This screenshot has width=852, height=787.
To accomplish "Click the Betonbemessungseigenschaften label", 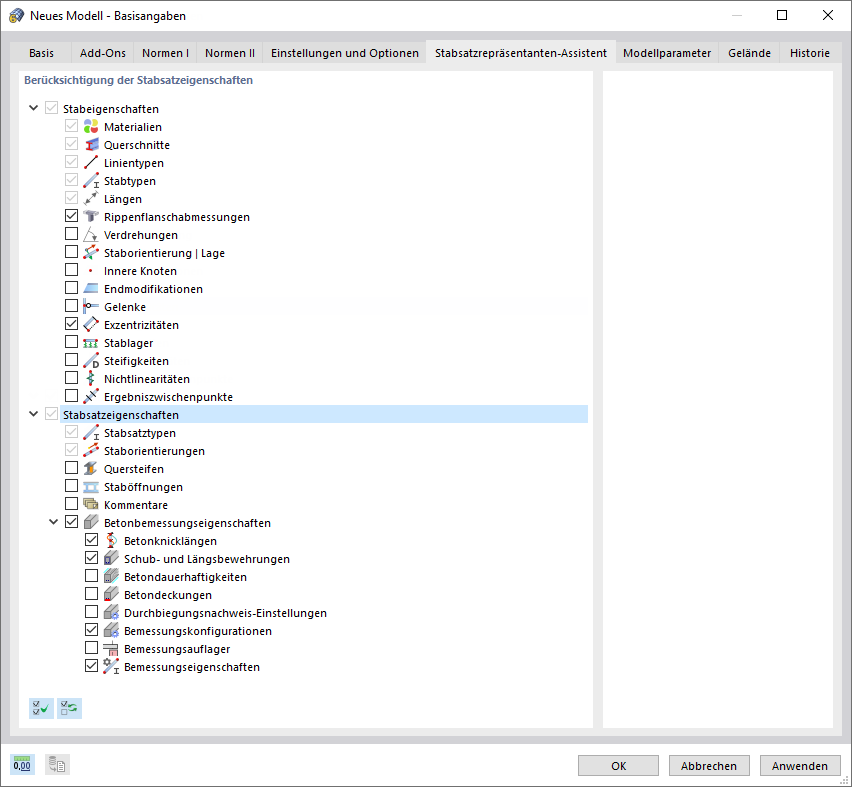I will (187, 523).
